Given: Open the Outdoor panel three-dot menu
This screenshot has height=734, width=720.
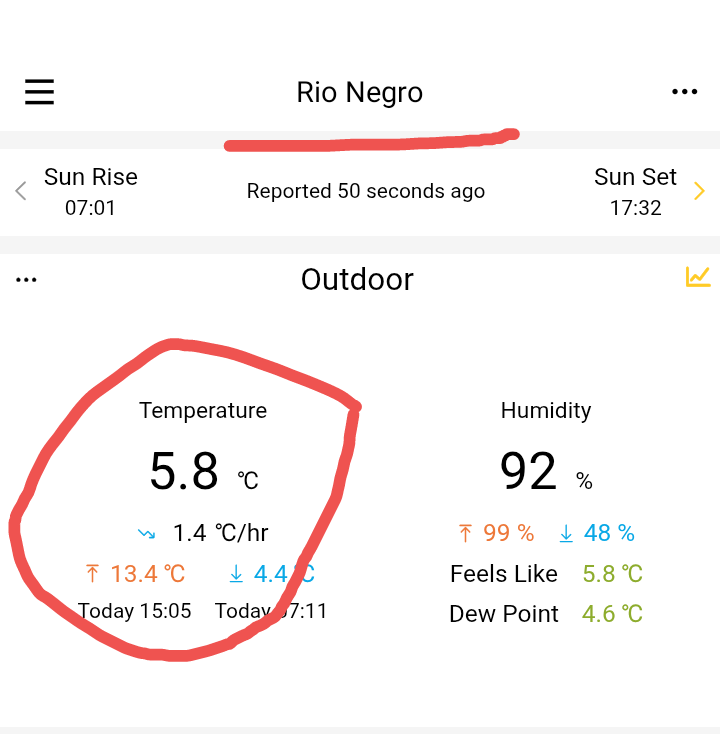Looking at the screenshot, I should click(26, 280).
